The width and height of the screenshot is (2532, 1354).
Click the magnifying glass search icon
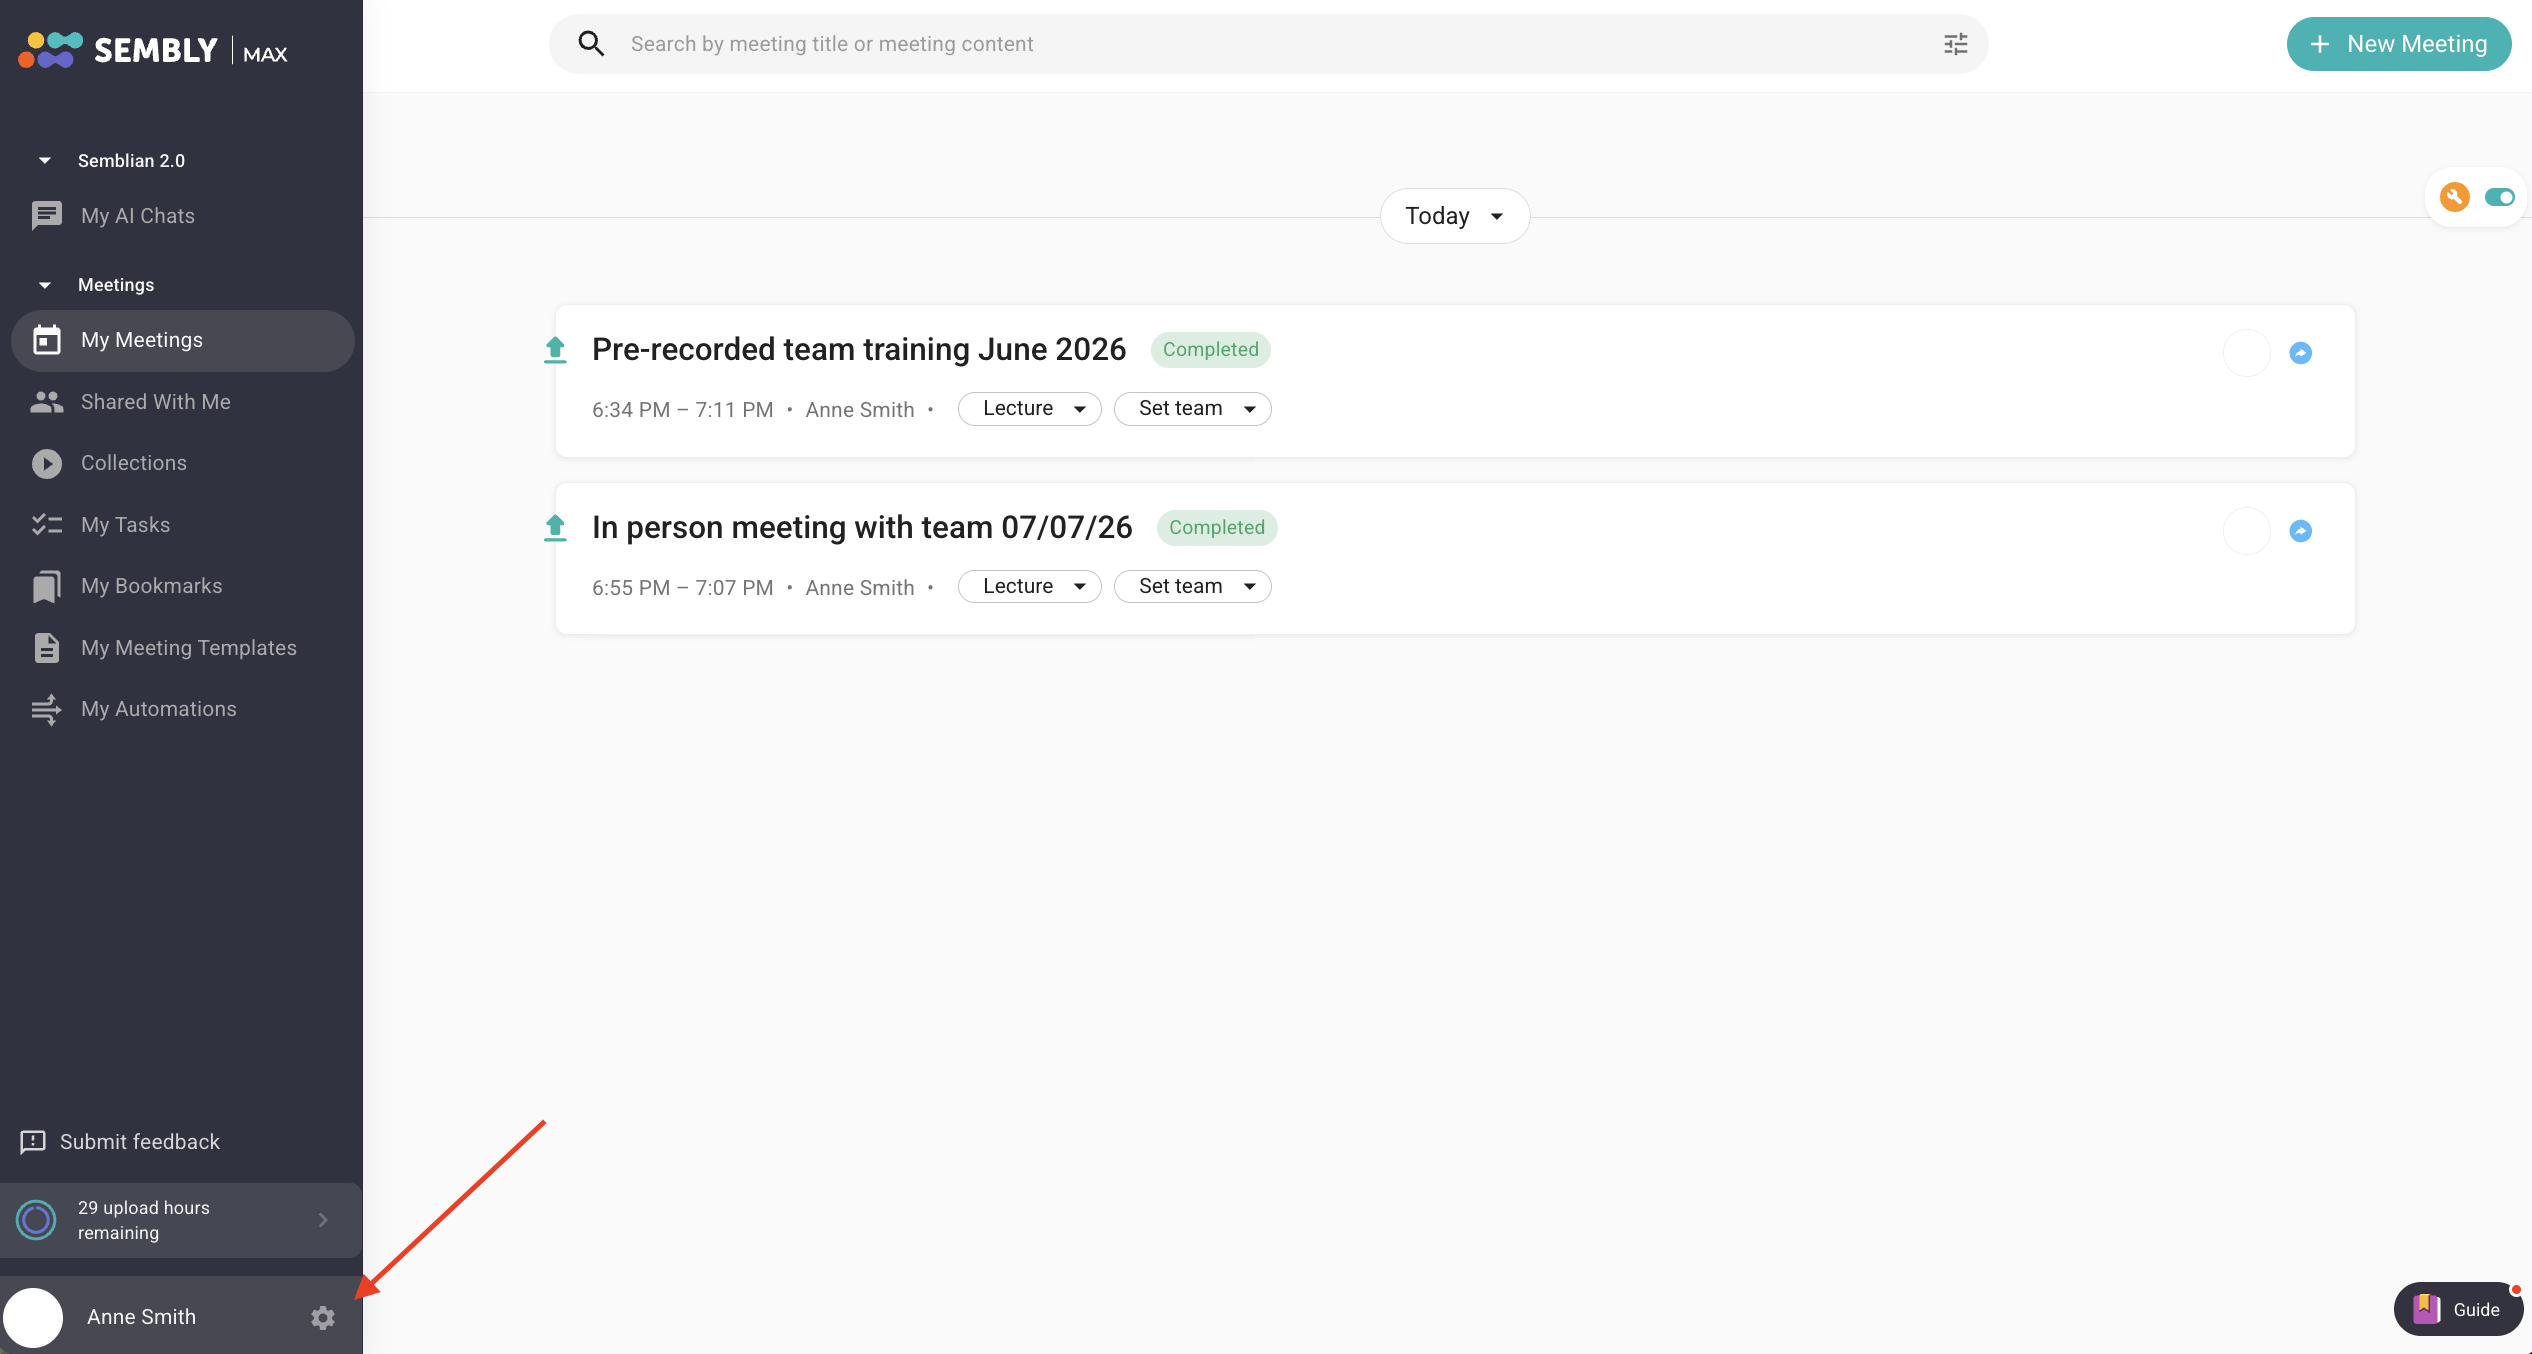pyautogui.click(x=591, y=44)
